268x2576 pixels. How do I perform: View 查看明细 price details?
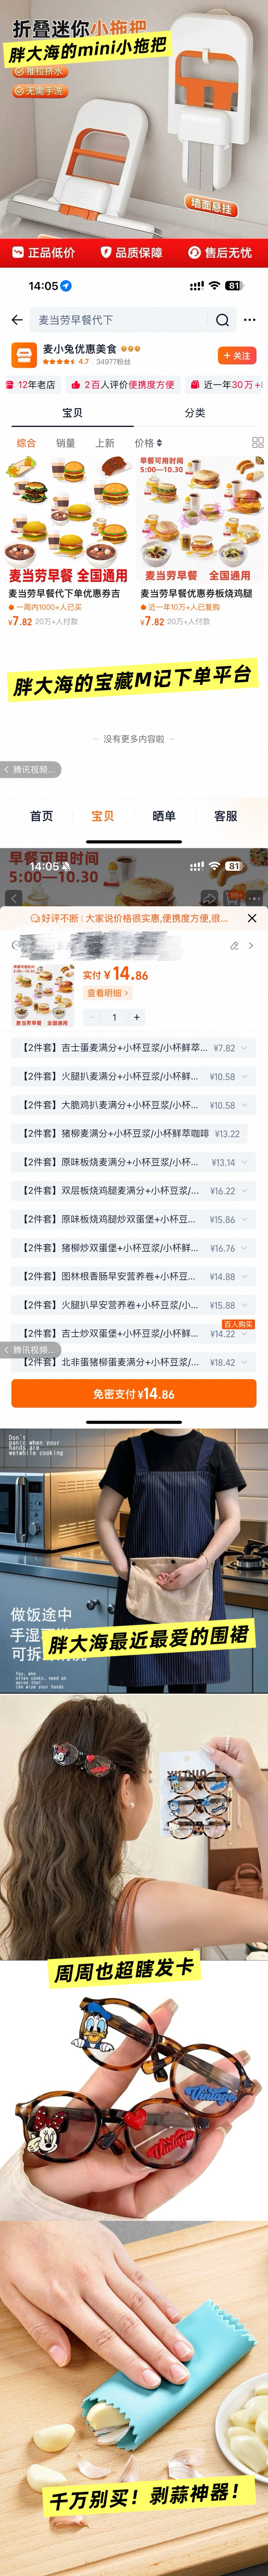[x=107, y=993]
